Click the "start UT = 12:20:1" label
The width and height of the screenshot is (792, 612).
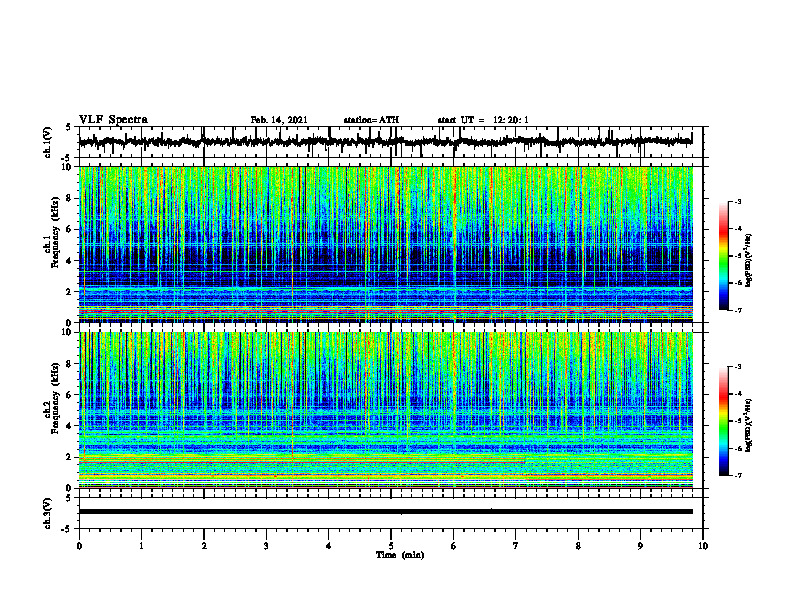pyautogui.click(x=483, y=120)
